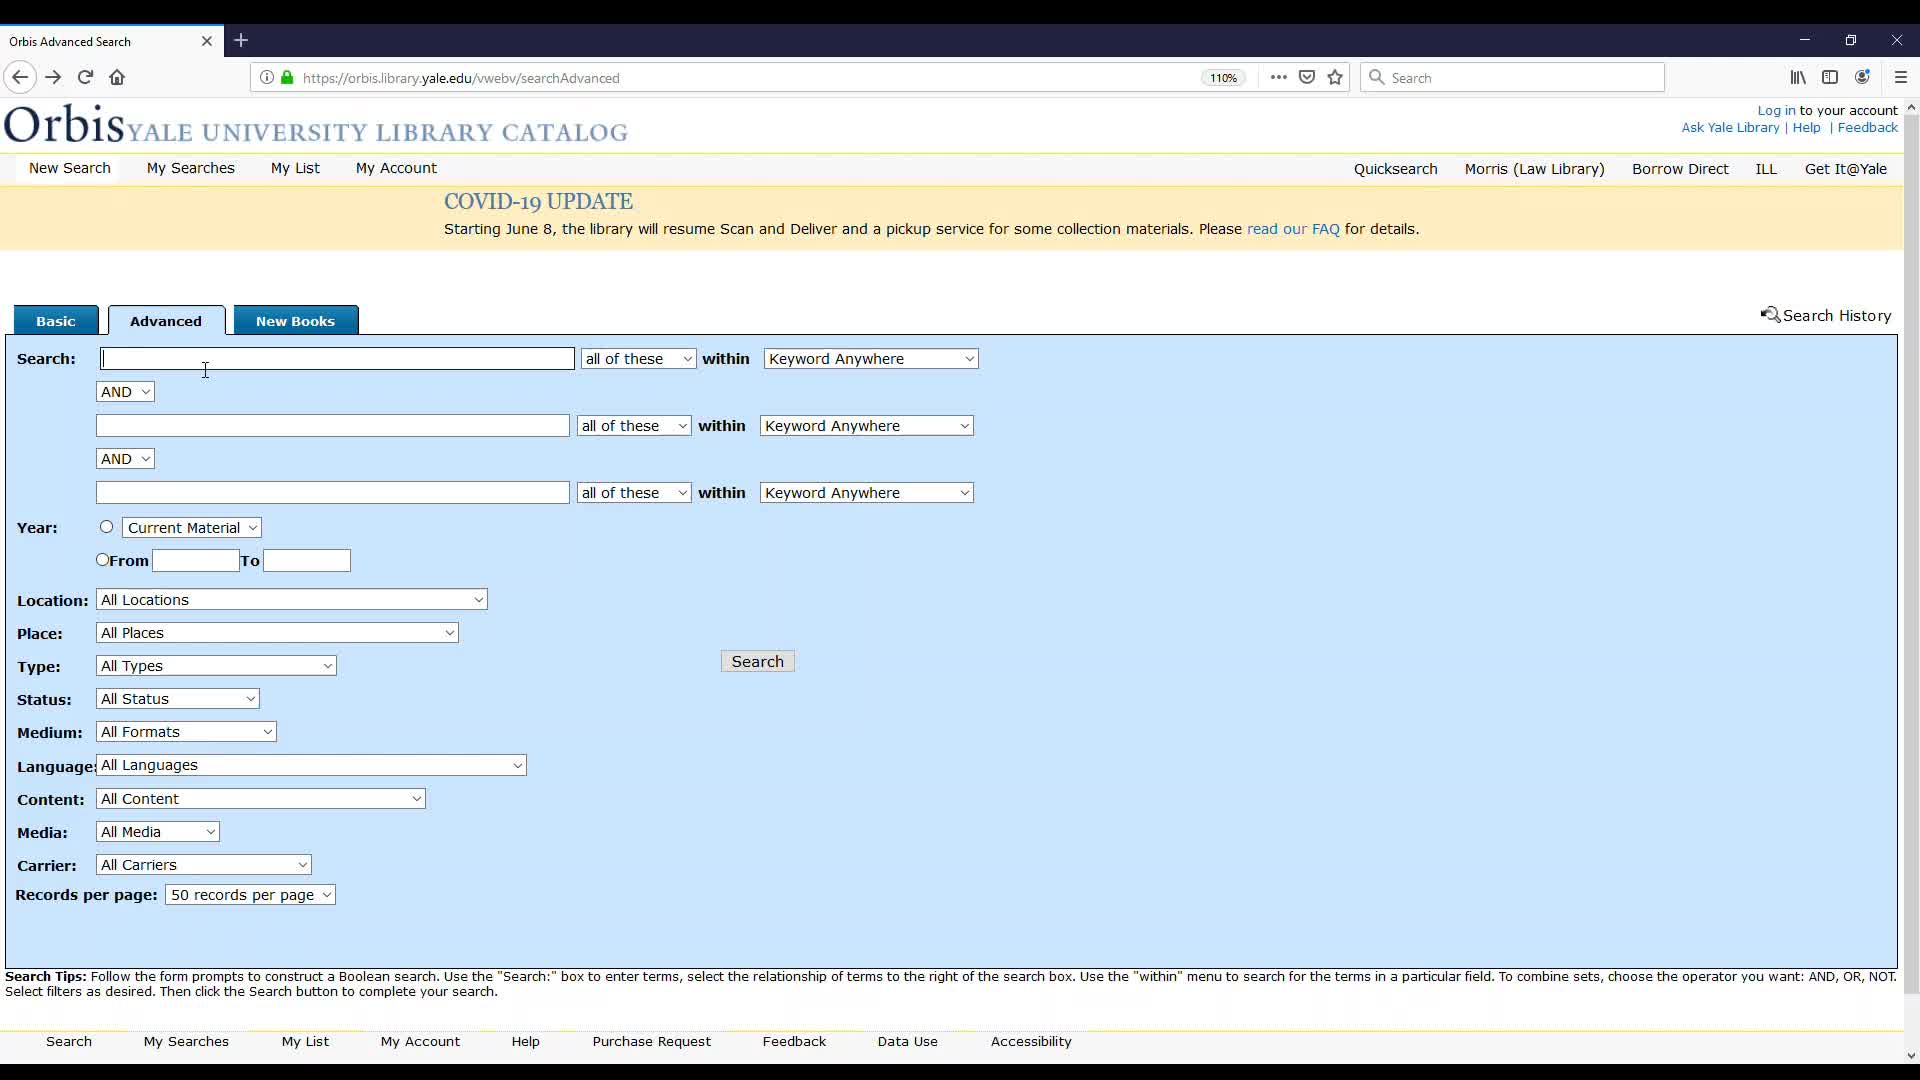Click the Log in link
The image size is (1920, 1080).
1776,111
